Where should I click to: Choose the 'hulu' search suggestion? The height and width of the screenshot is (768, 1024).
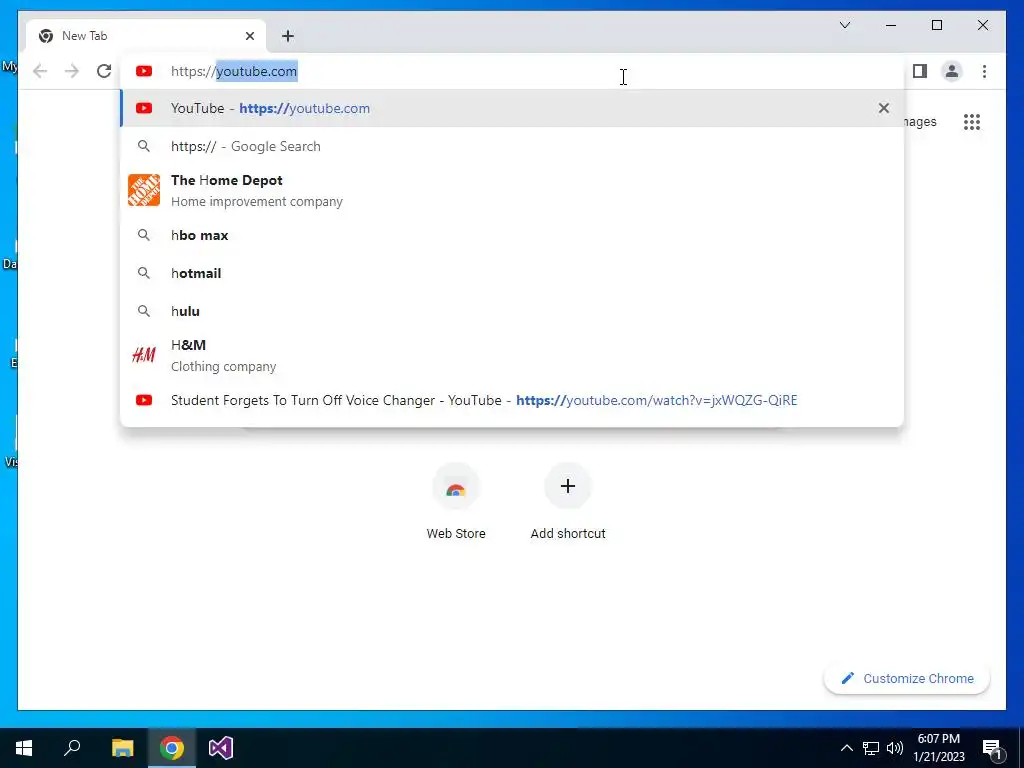coord(512,311)
